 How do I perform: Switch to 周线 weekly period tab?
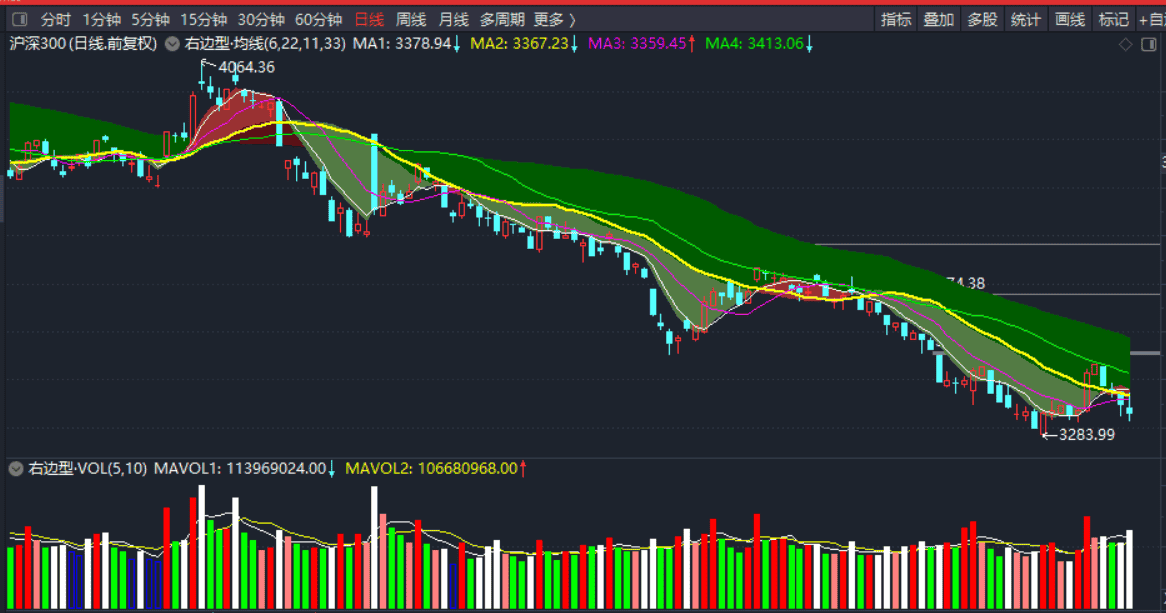(410, 19)
